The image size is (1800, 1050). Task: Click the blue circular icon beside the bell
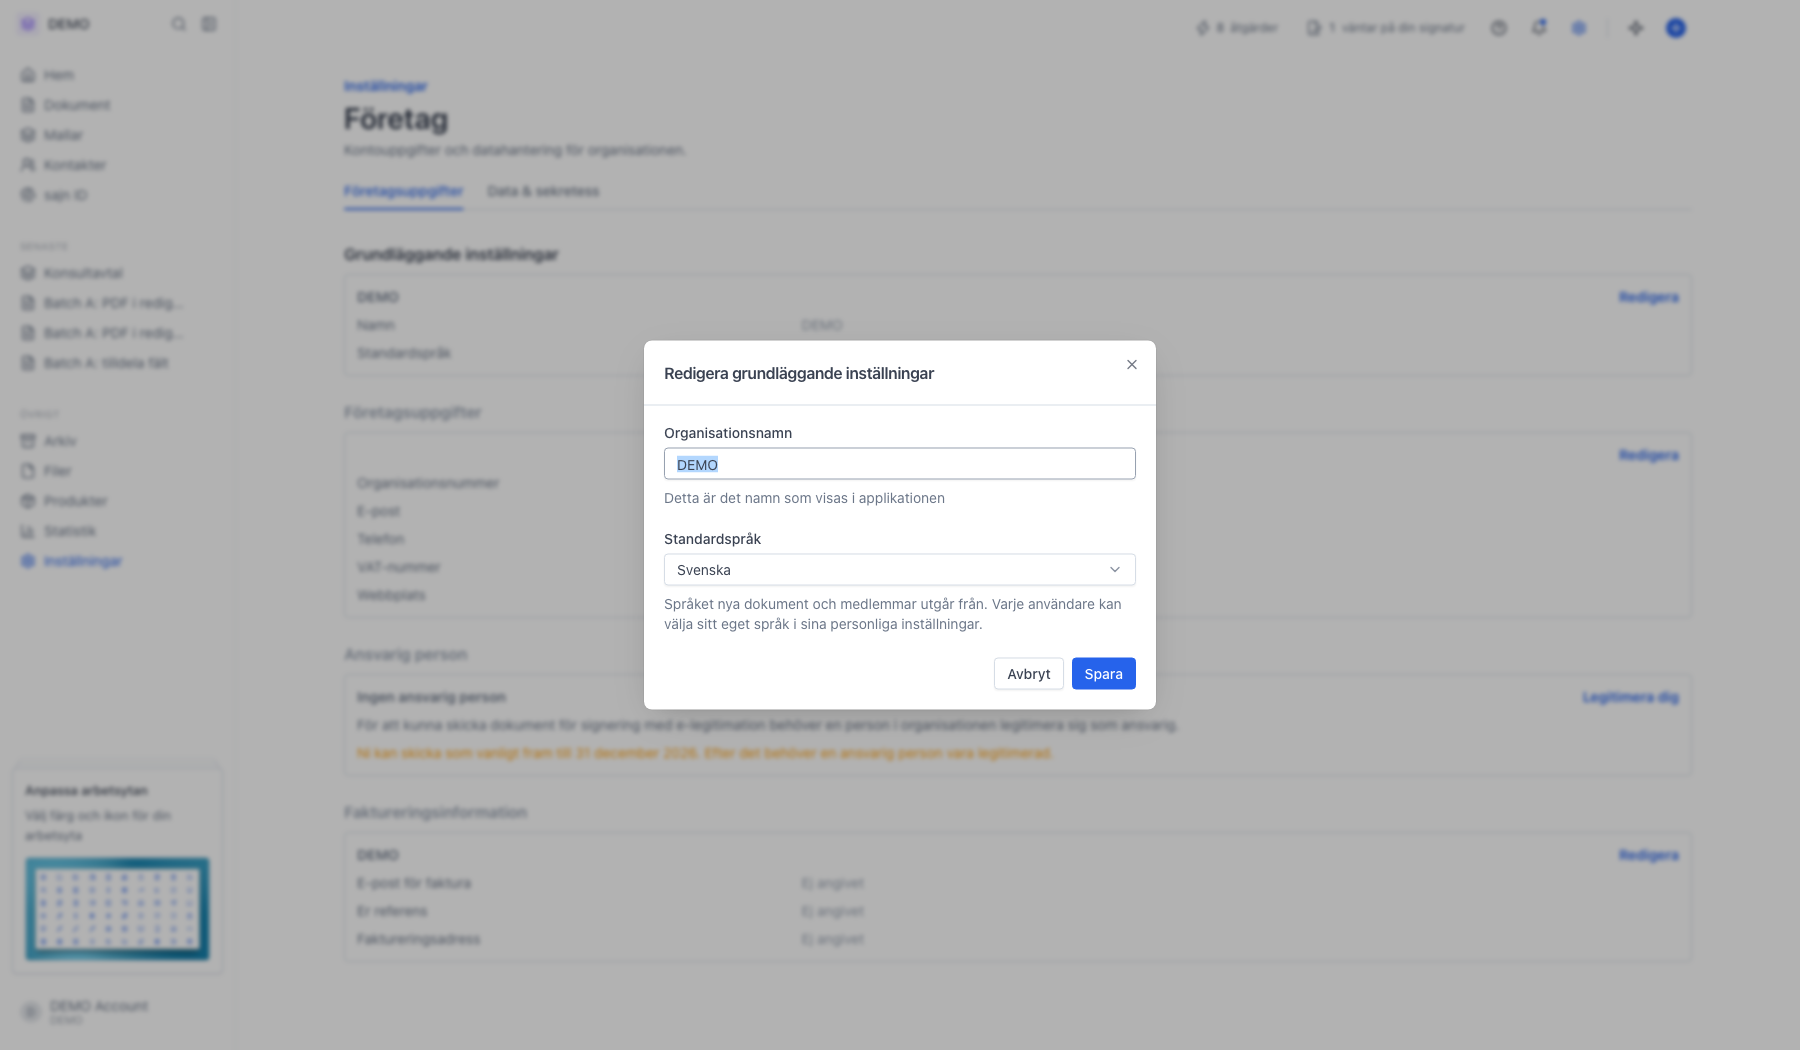(x=1579, y=28)
